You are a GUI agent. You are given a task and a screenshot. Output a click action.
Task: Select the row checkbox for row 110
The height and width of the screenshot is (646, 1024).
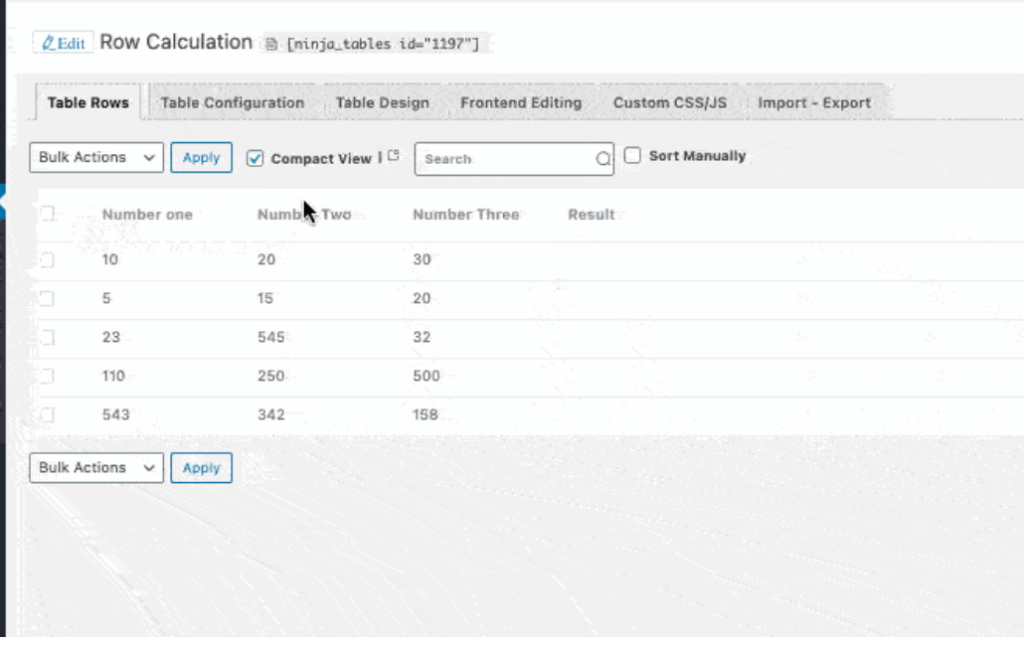click(47, 376)
